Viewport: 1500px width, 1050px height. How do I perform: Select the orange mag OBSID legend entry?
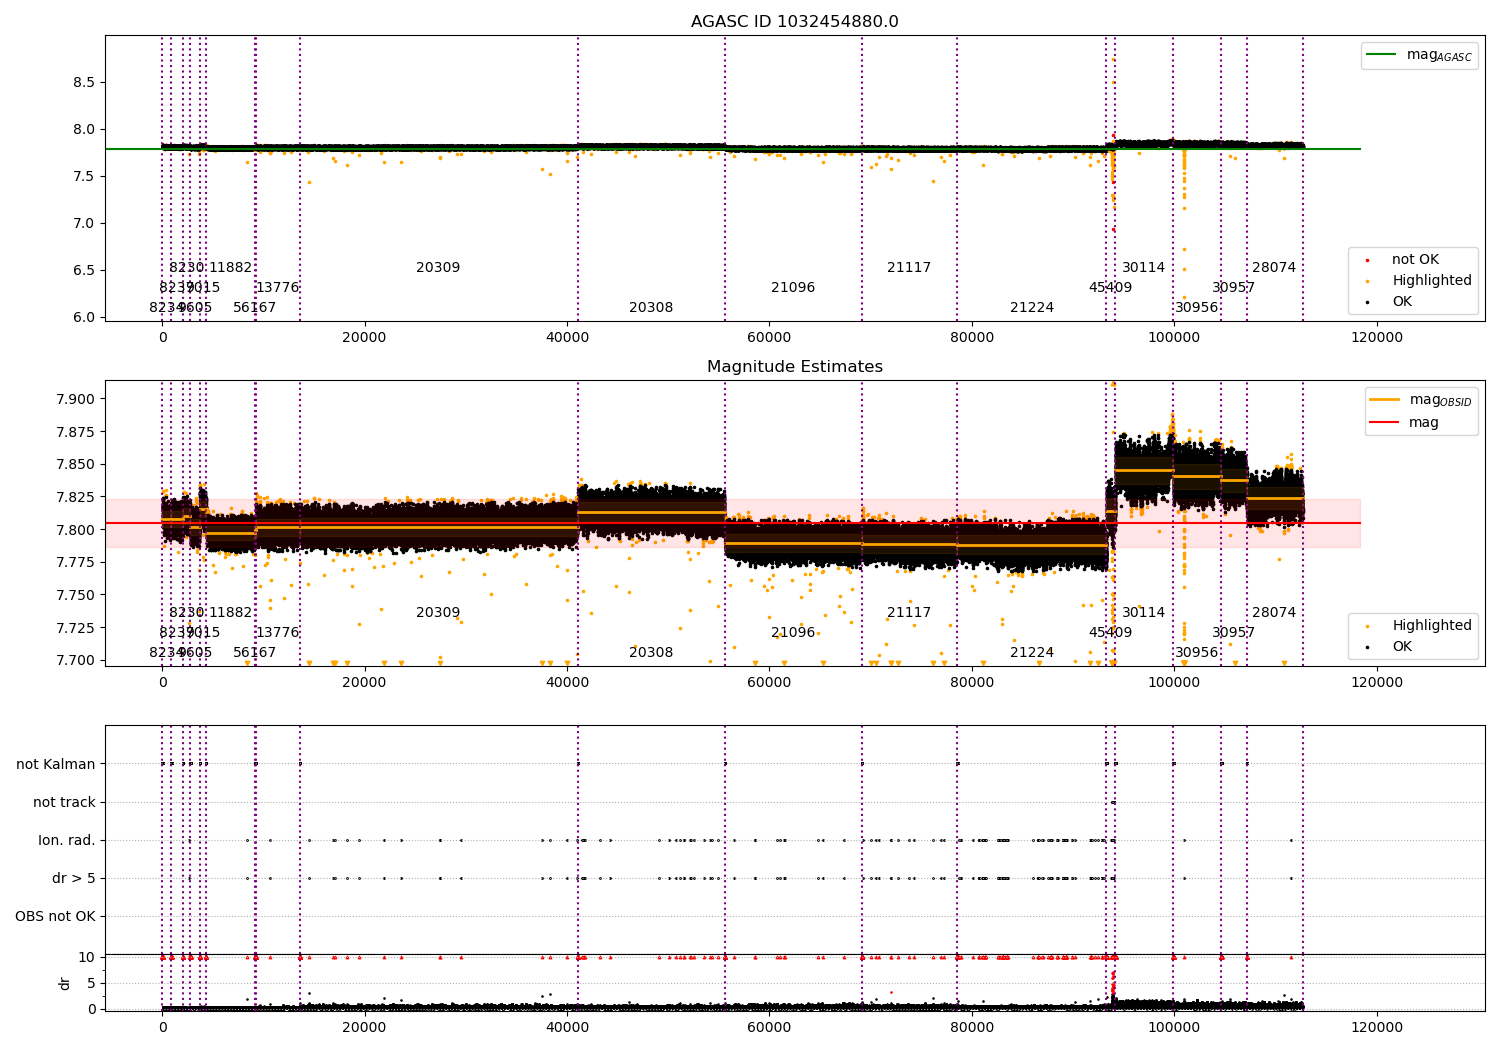coord(1420,400)
